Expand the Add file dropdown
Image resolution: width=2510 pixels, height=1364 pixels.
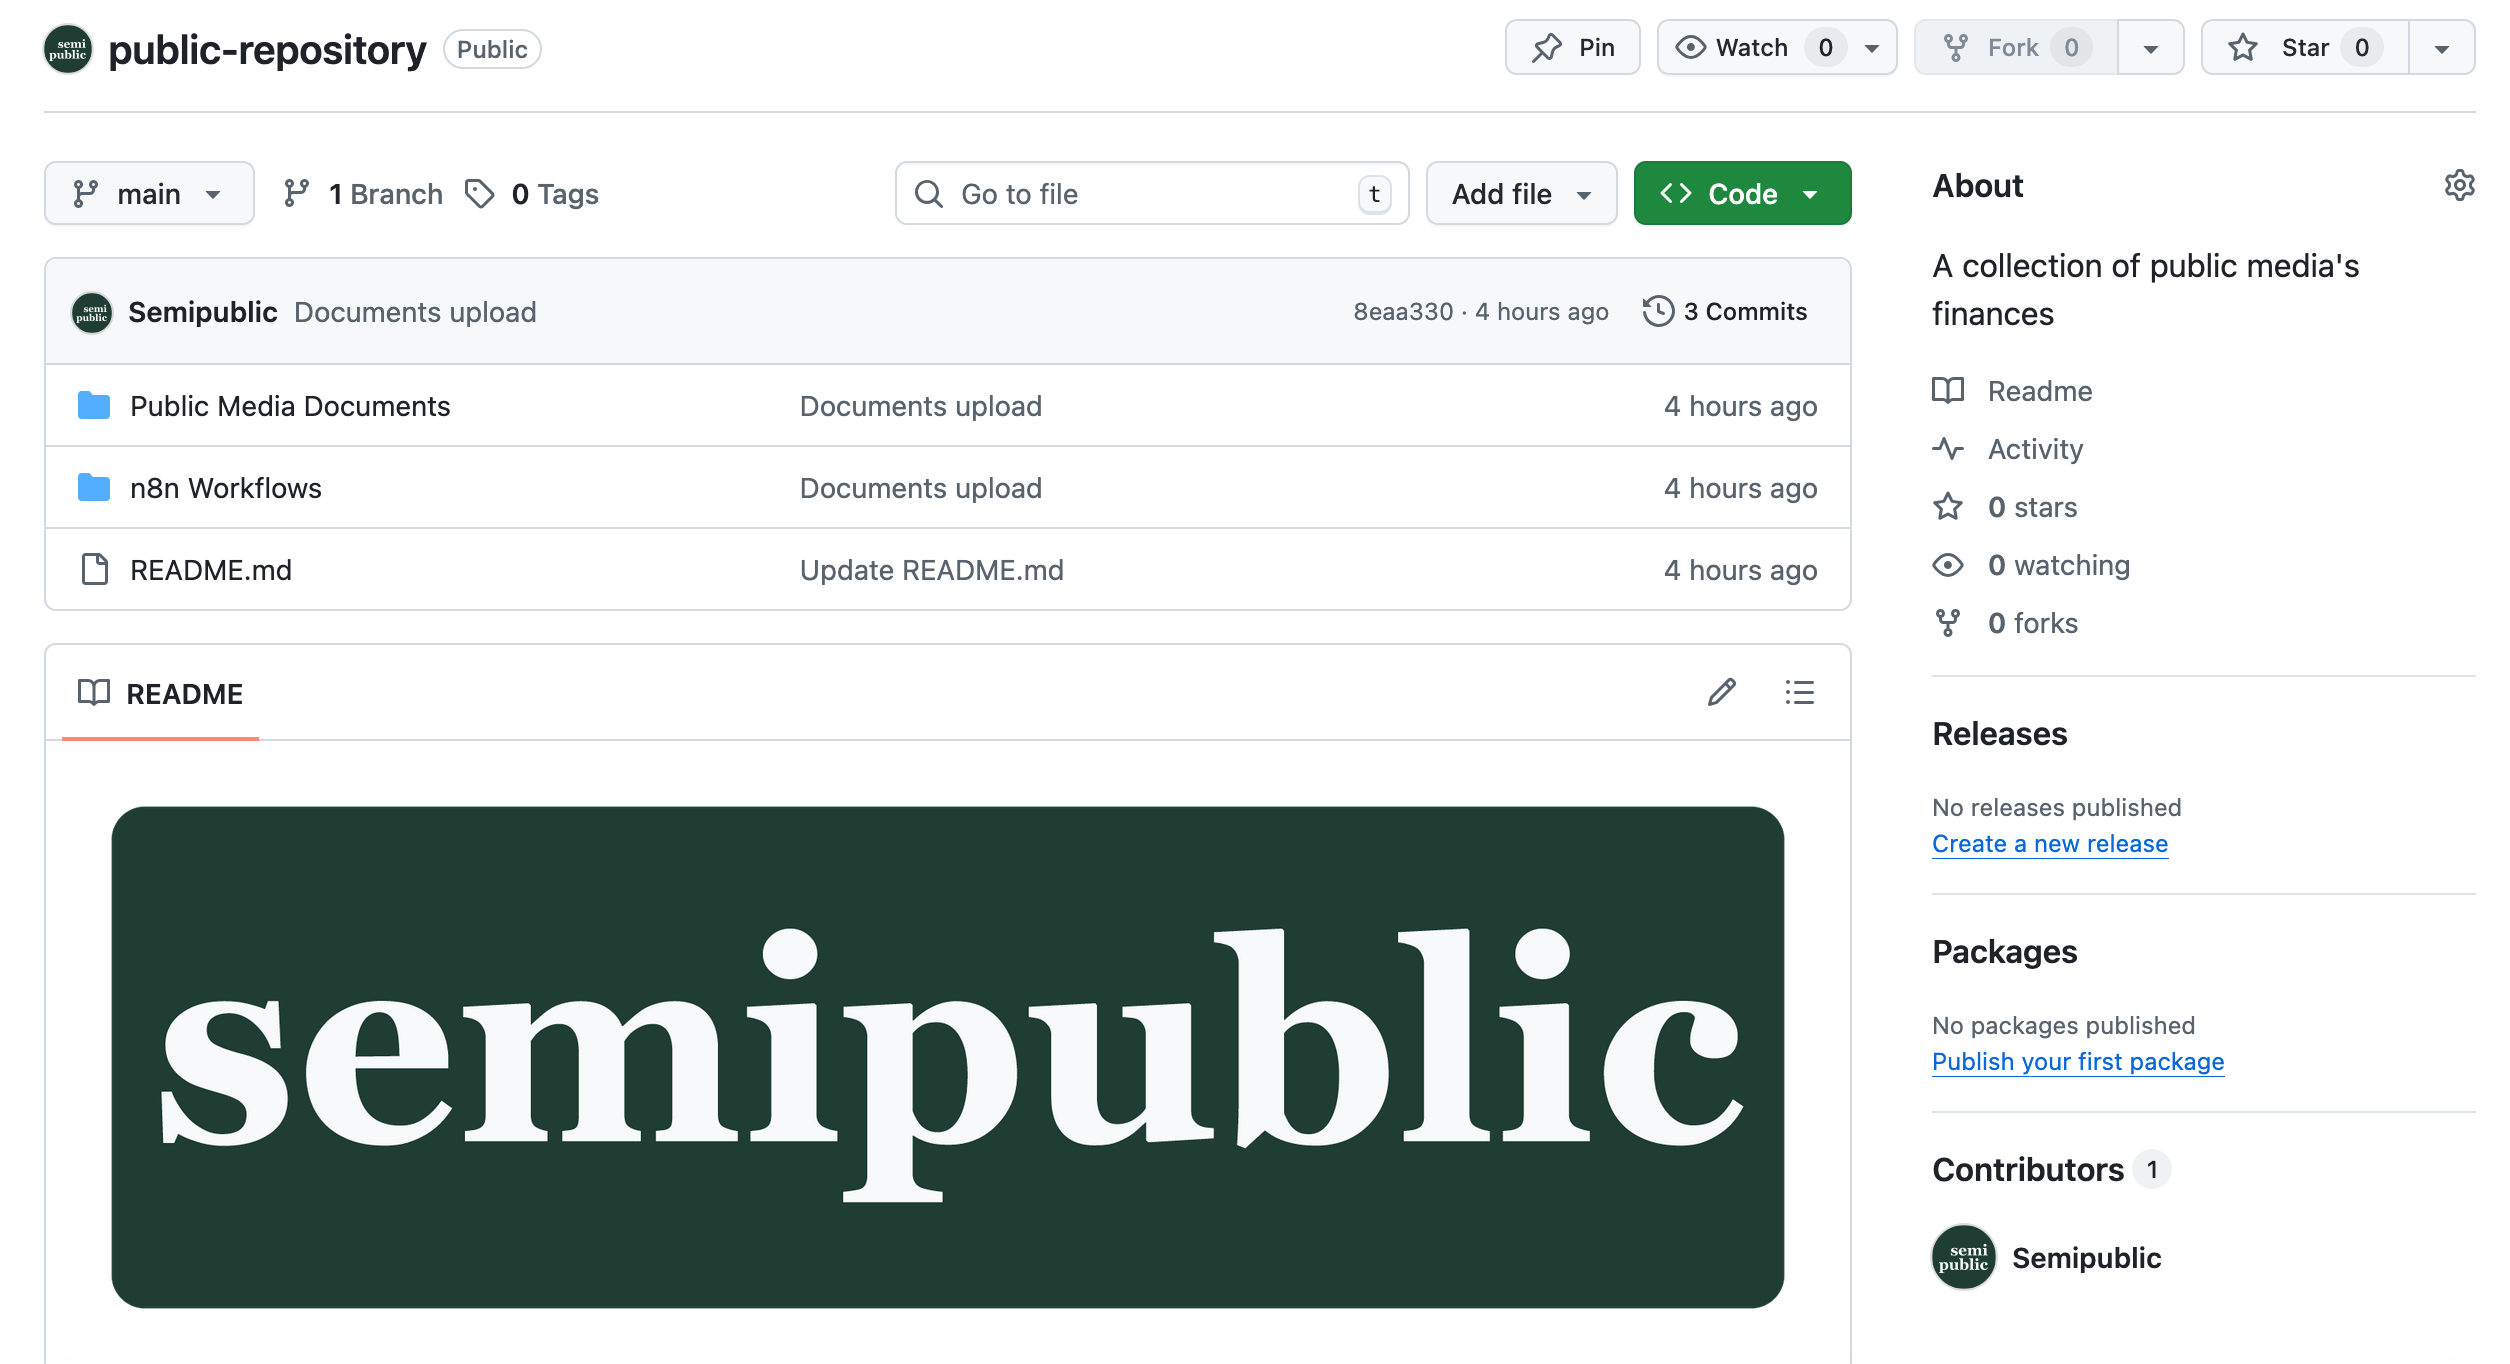point(1520,193)
